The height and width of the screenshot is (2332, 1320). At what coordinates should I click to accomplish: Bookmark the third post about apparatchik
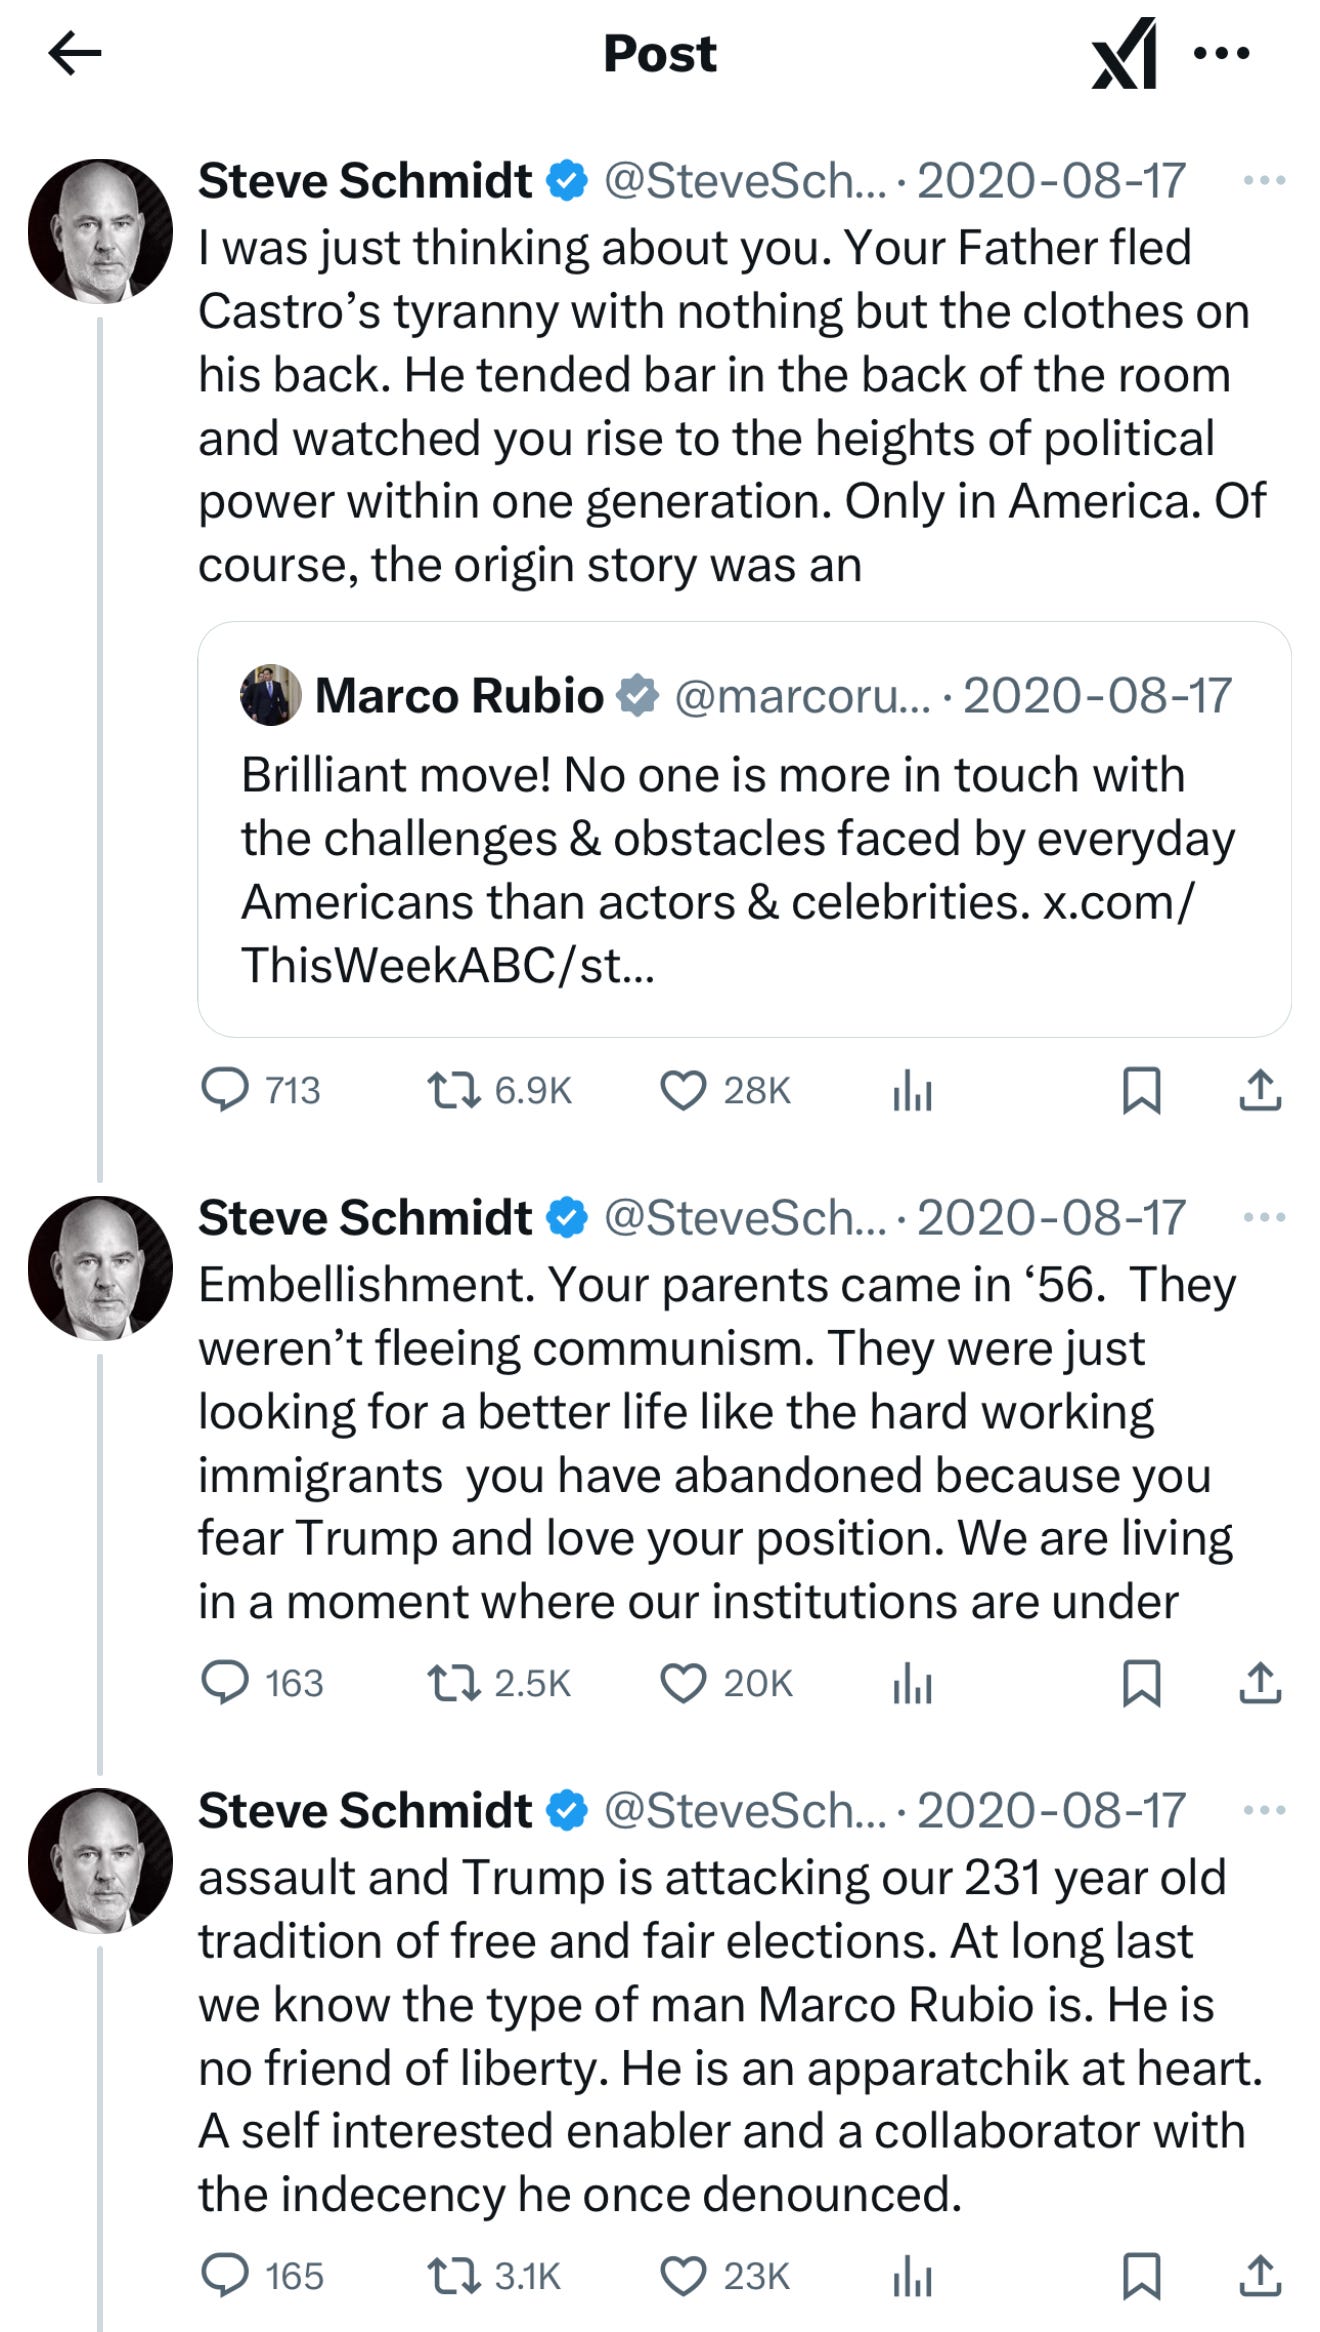click(x=1141, y=2276)
